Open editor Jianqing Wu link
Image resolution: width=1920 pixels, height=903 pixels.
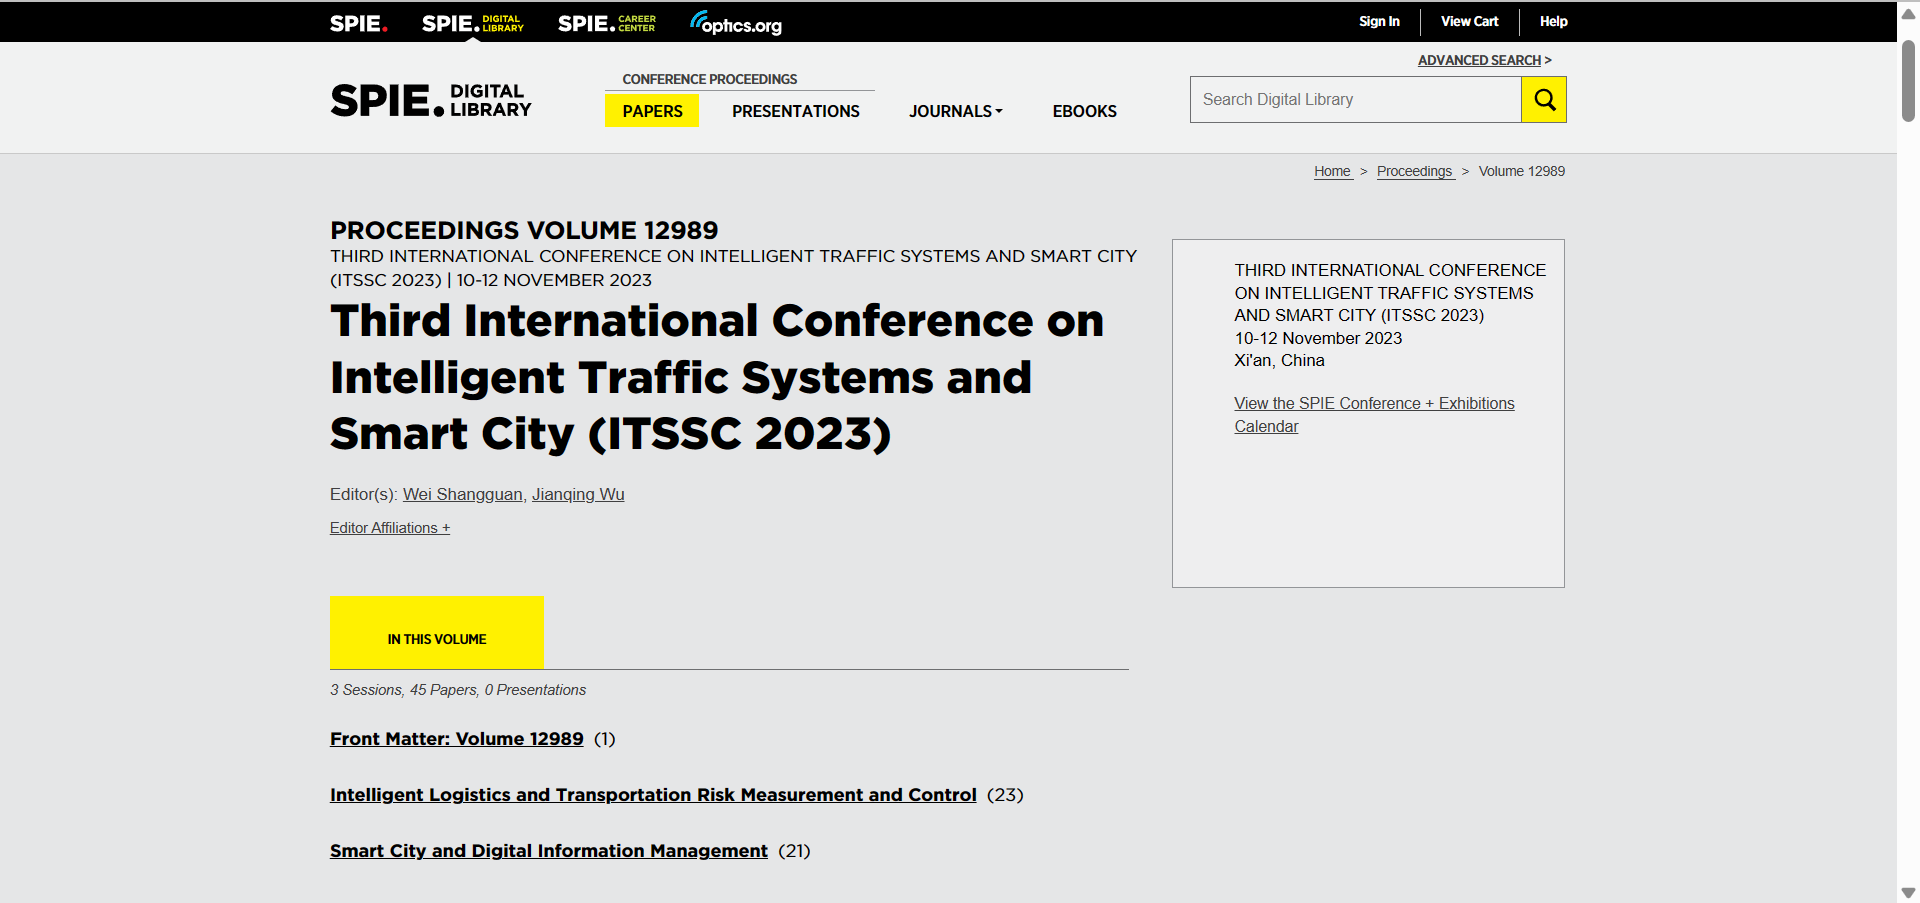tap(578, 494)
